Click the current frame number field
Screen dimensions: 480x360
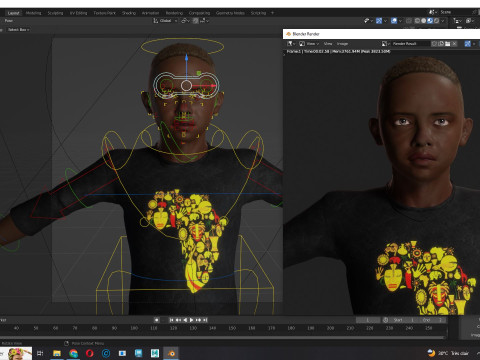[368, 320]
